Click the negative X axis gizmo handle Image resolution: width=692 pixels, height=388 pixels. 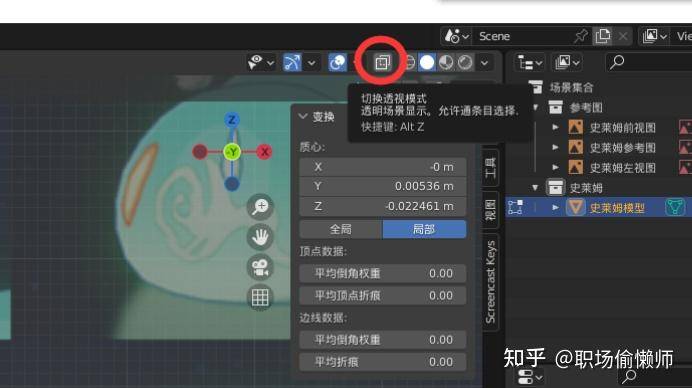tap(200, 152)
